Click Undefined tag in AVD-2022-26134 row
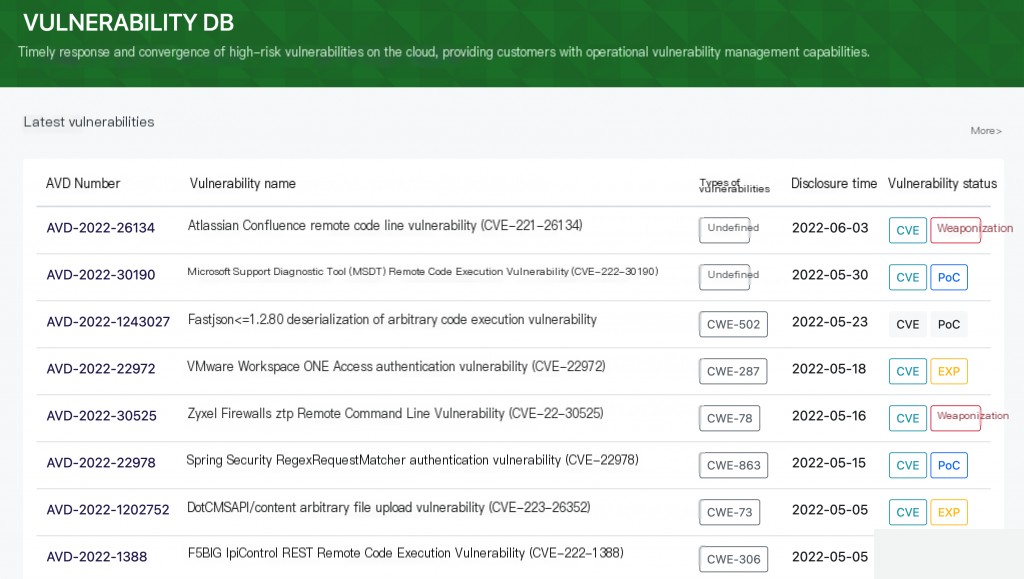 pyautogui.click(x=725, y=230)
